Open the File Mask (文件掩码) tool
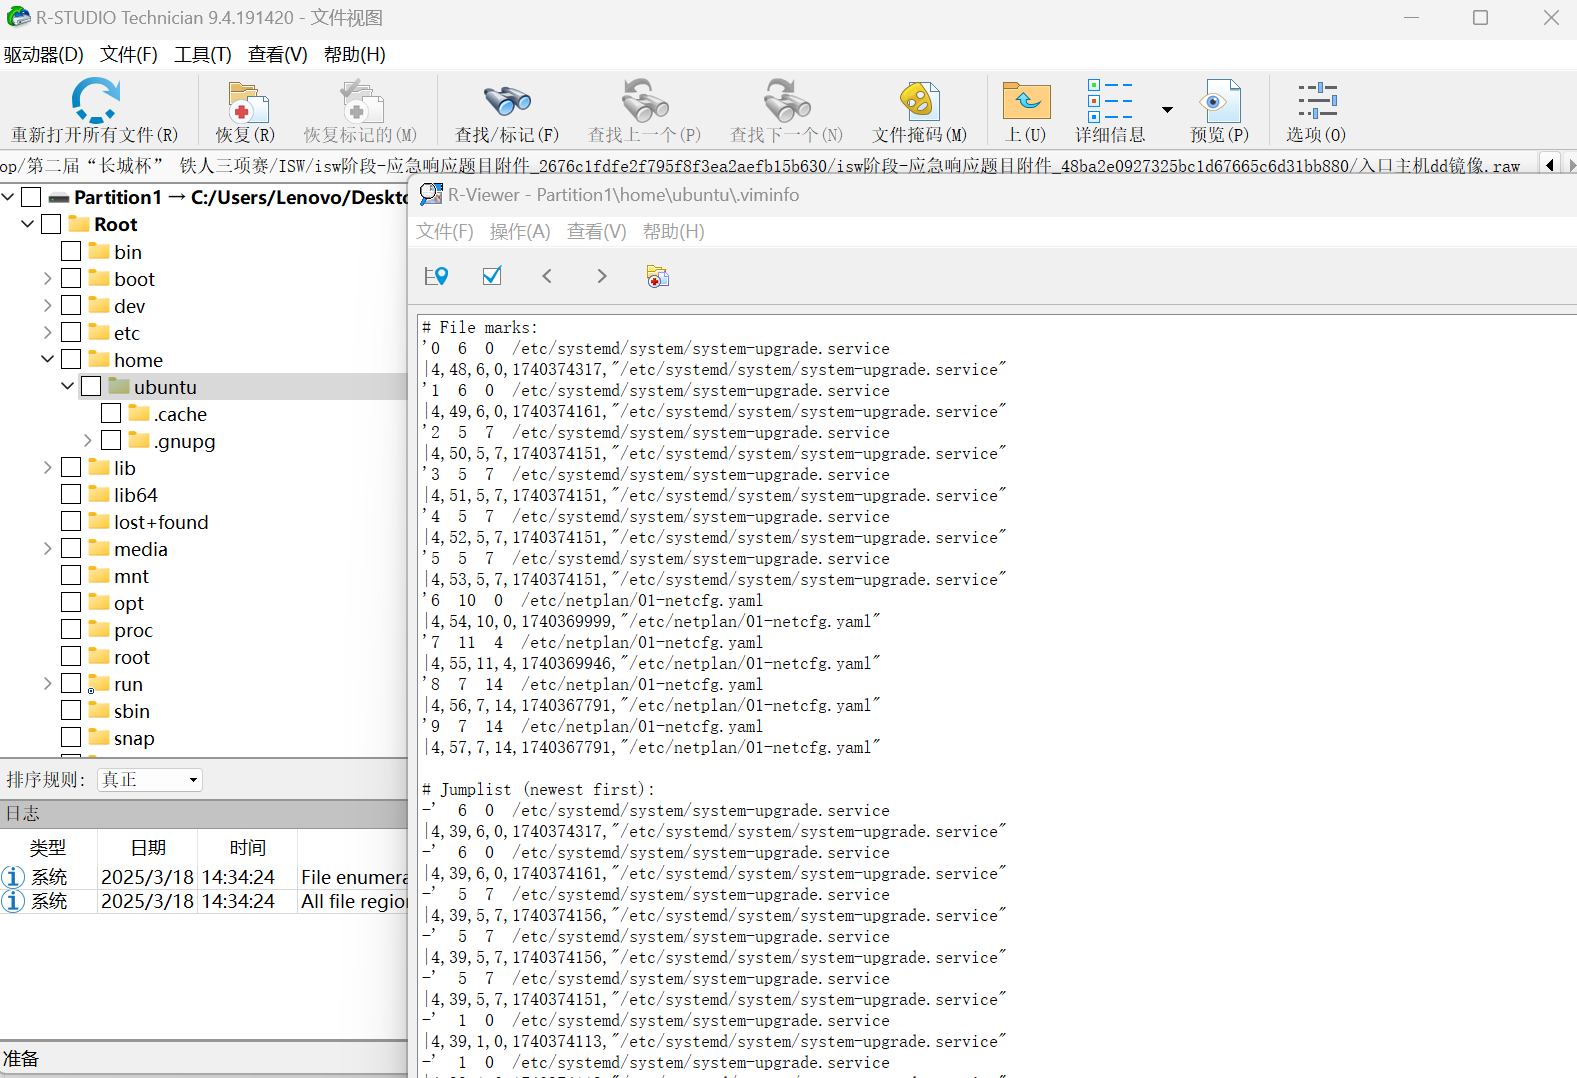The width and height of the screenshot is (1577, 1078). pos(919,101)
